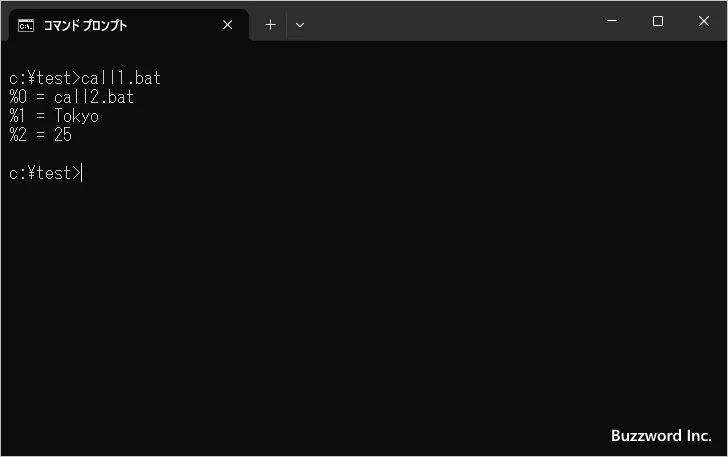Image resolution: width=728 pixels, height=457 pixels.
Task: Click the Command Prompt icon in the tab
Action: pos(27,25)
